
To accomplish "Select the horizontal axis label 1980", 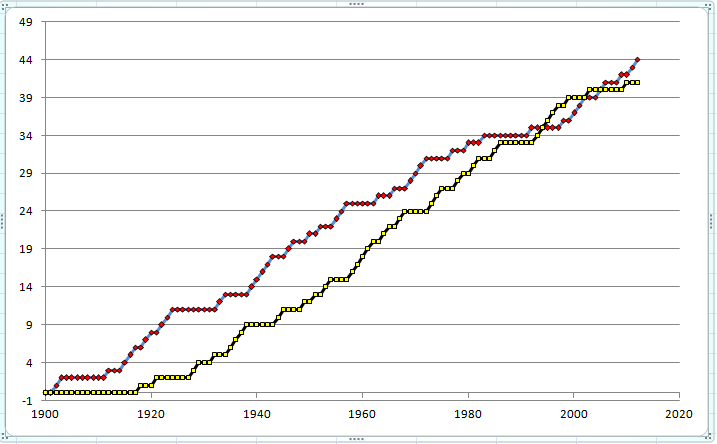I will [x=468, y=414].
